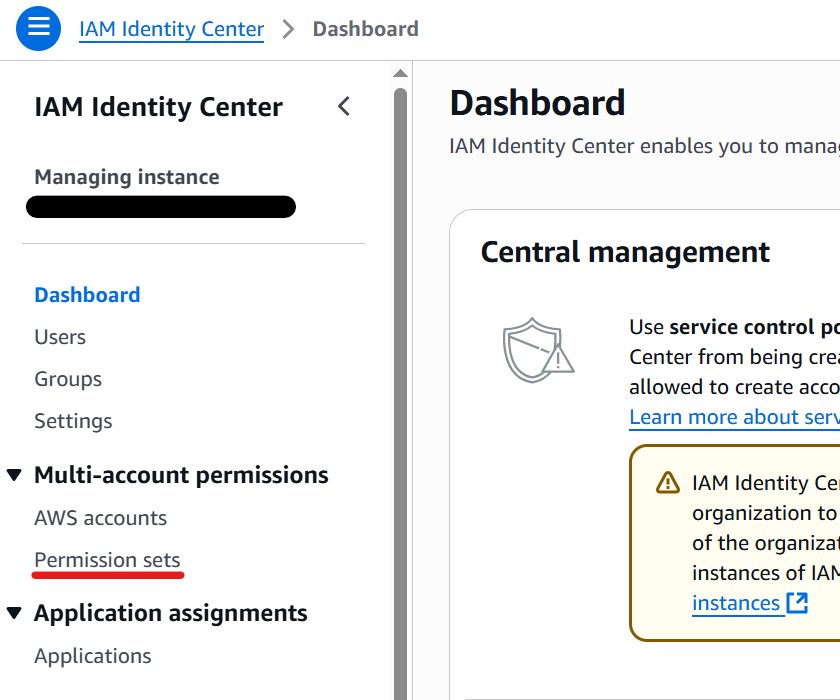Viewport: 840px width, 700px height.
Task: Click the Application assignments heading text
Action: click(171, 613)
